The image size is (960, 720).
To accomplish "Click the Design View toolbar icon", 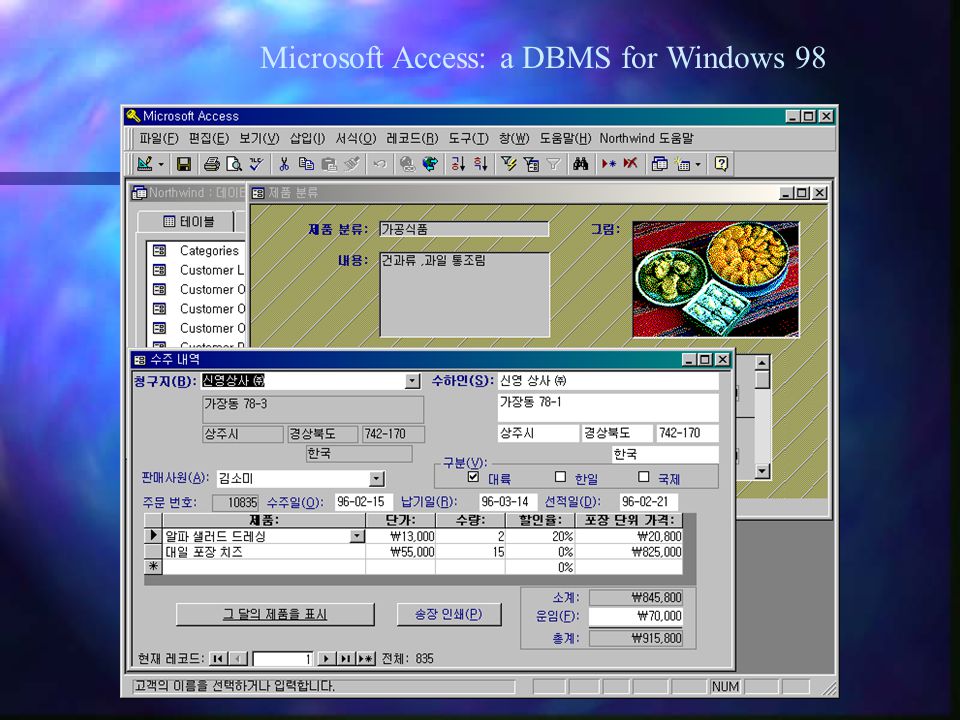I will click(145, 164).
